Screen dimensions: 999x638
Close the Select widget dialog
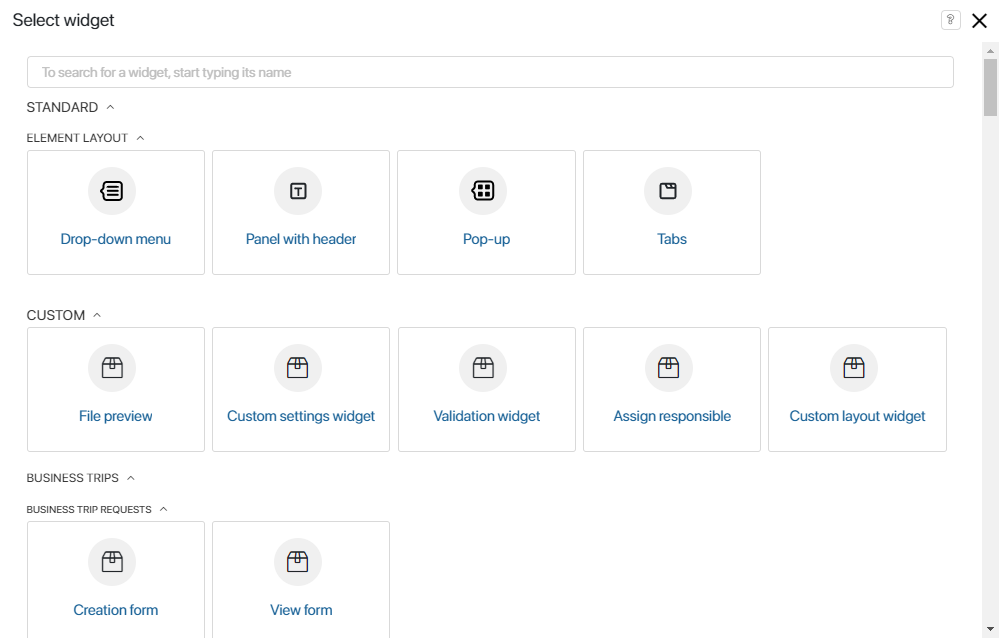(x=979, y=21)
